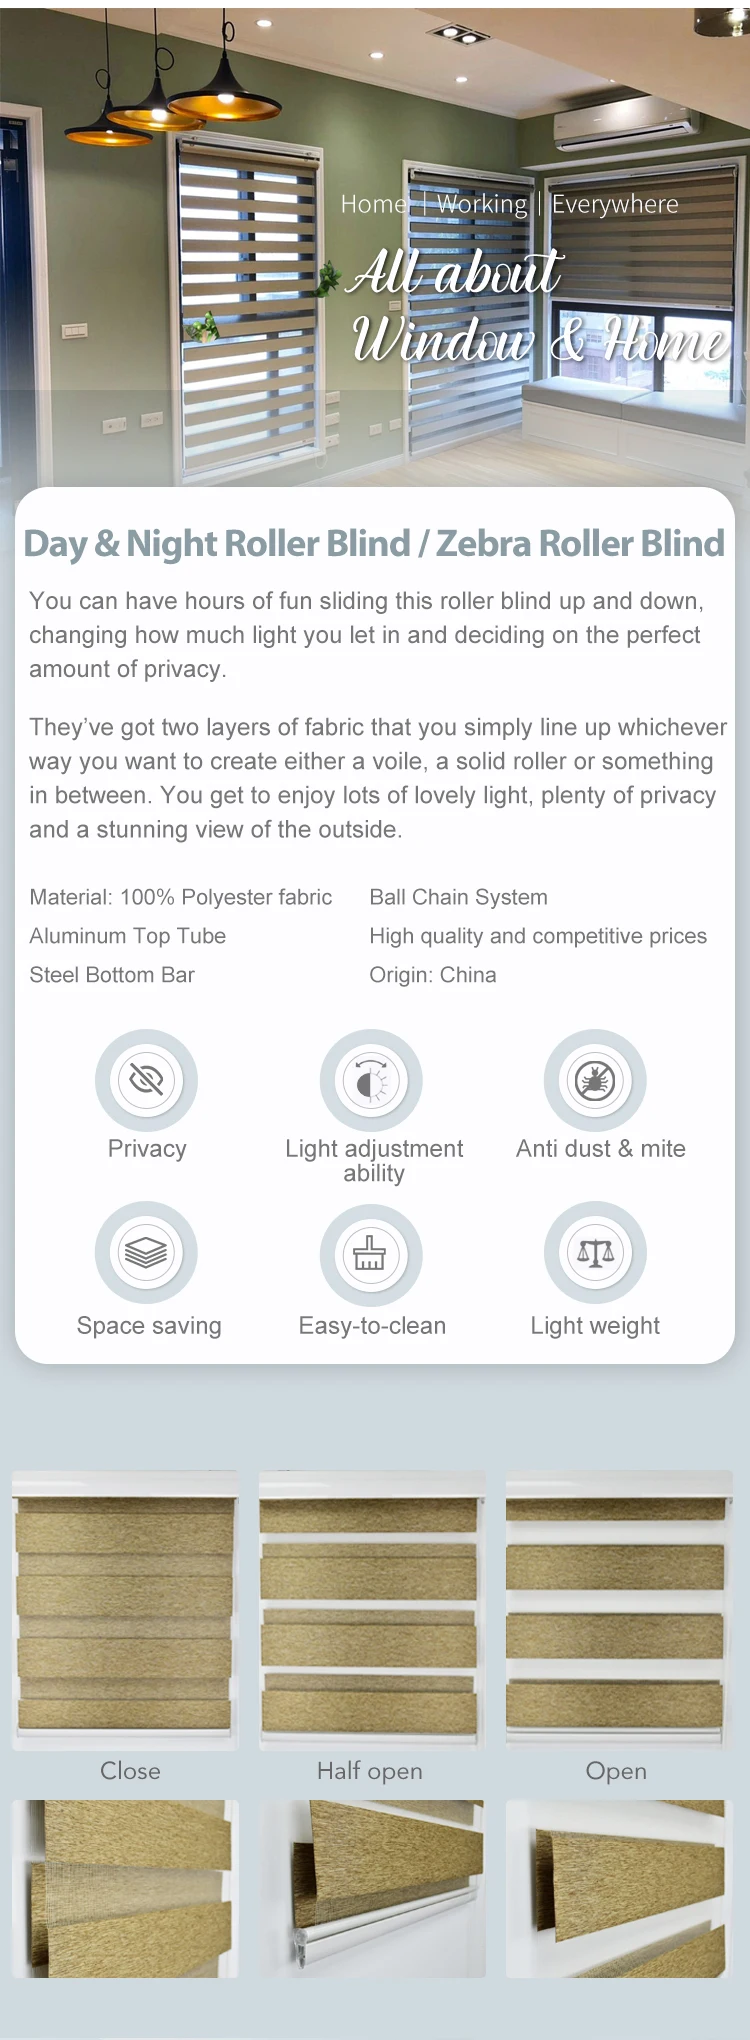Select the Light weight scales icon
The height and width of the screenshot is (2040, 750).
(x=595, y=1252)
